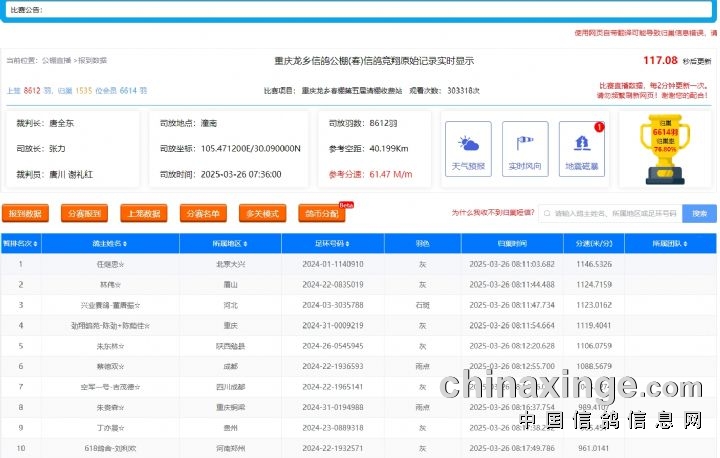
Task: Switch to the 分赛报到 tab
Action: [83, 214]
